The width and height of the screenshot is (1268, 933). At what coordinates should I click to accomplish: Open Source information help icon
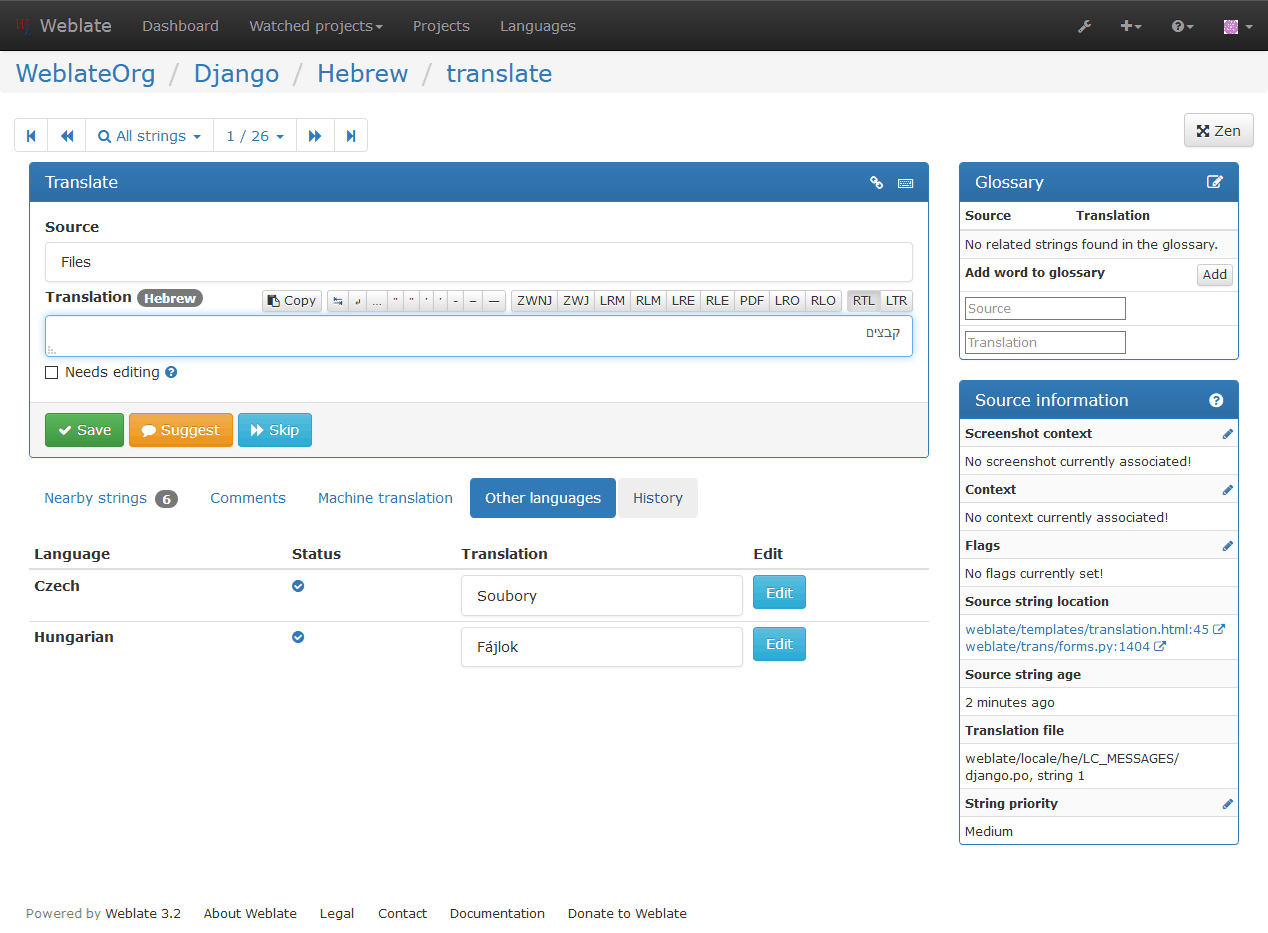[x=1216, y=400]
